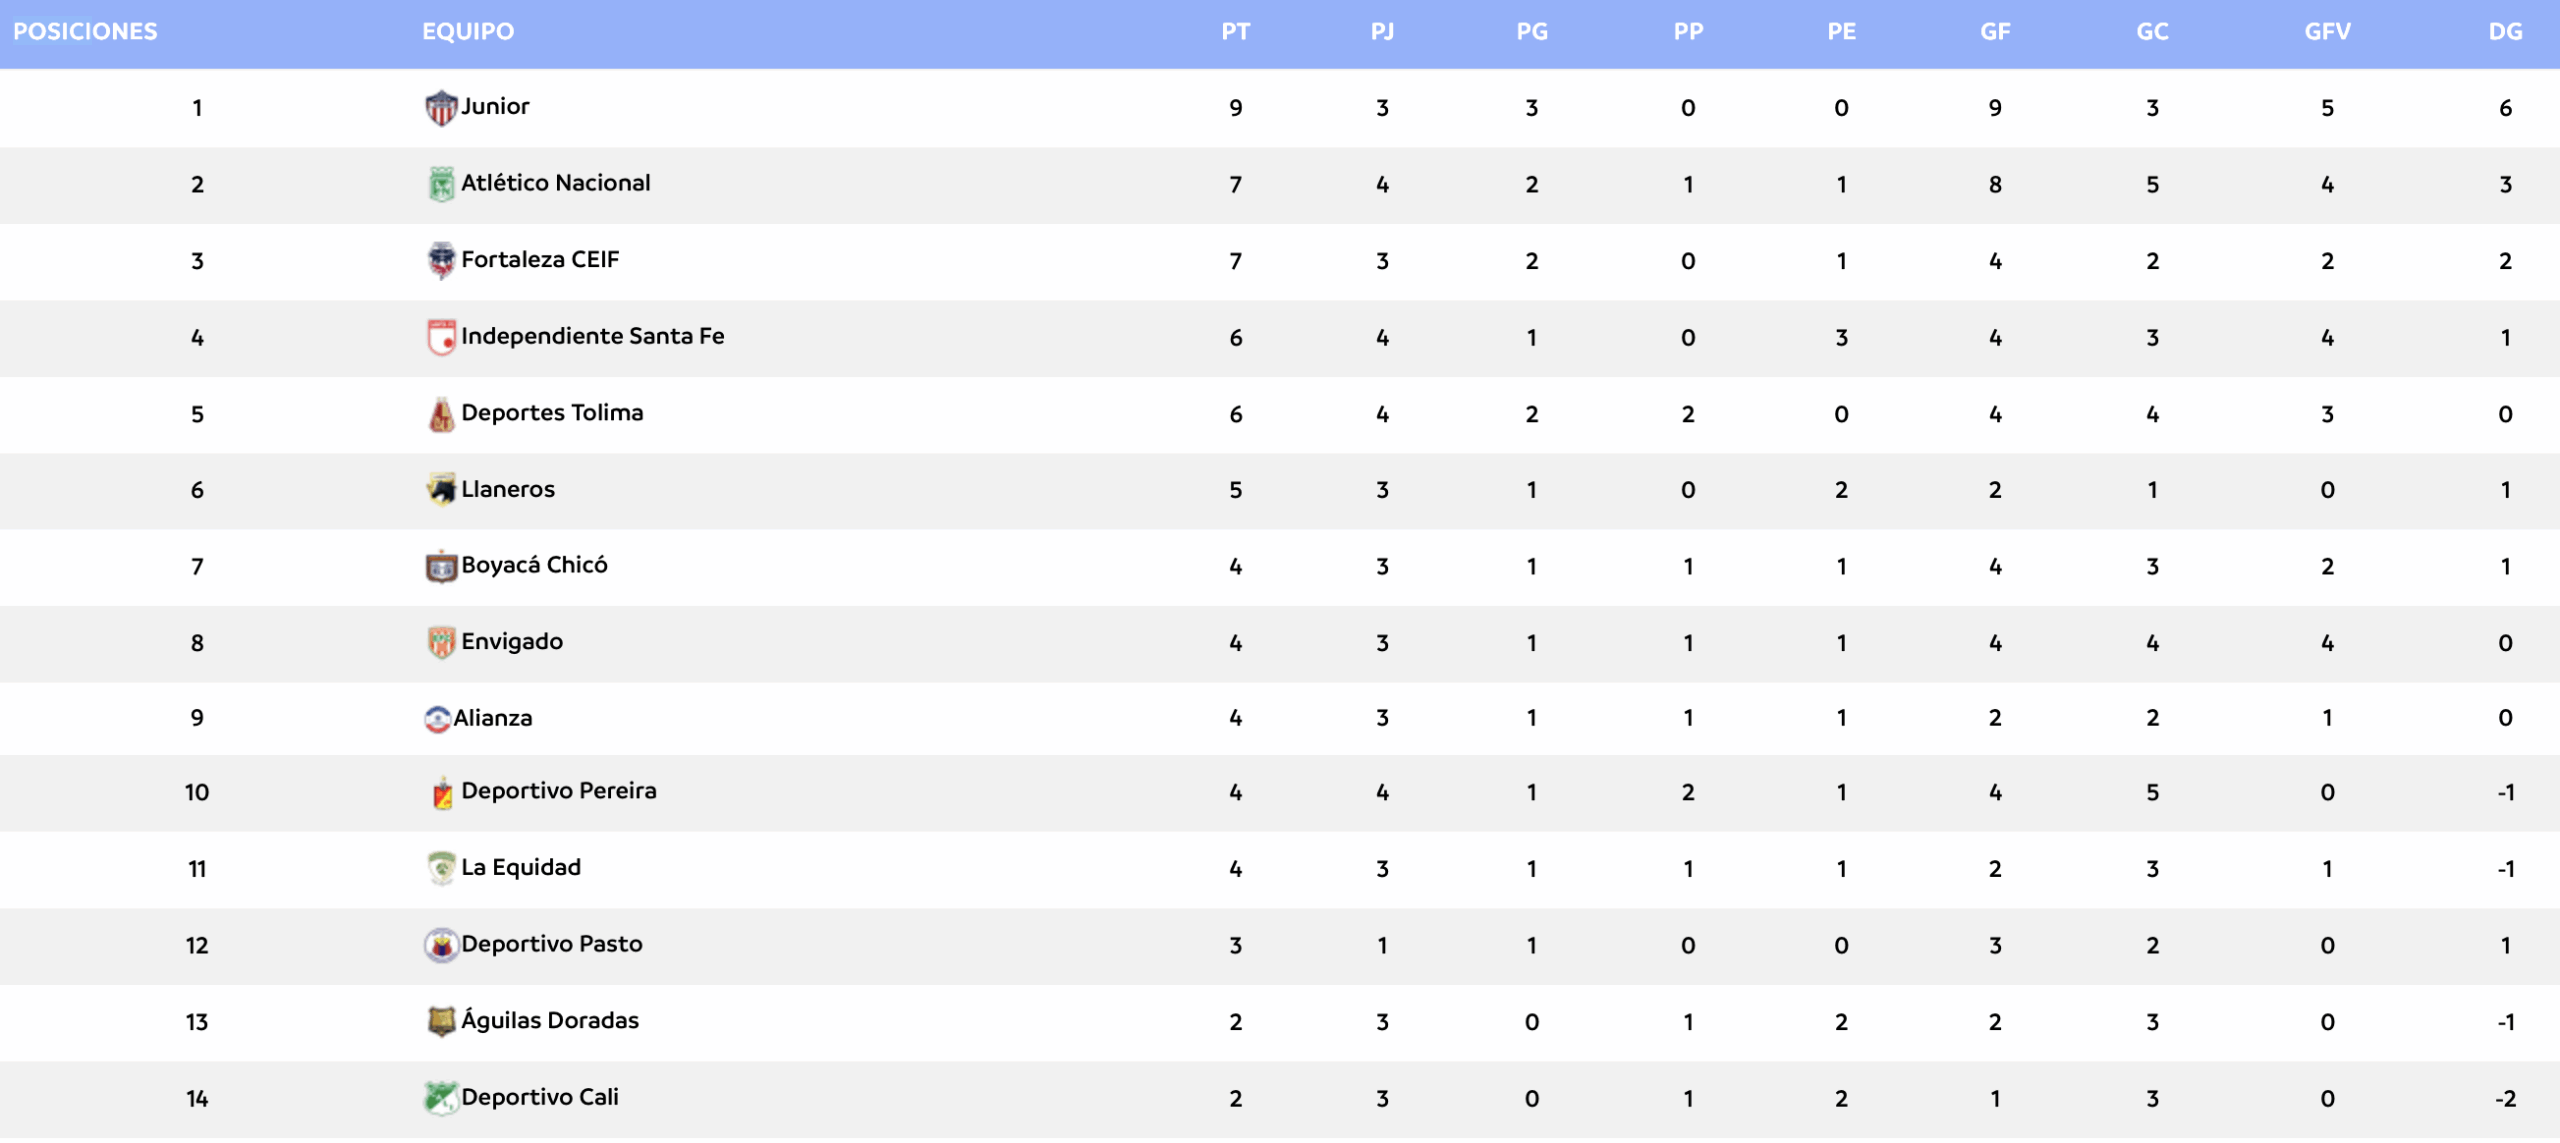Select the POSICIONES column header
Viewport: 2560px width, 1143px height.
(85, 32)
